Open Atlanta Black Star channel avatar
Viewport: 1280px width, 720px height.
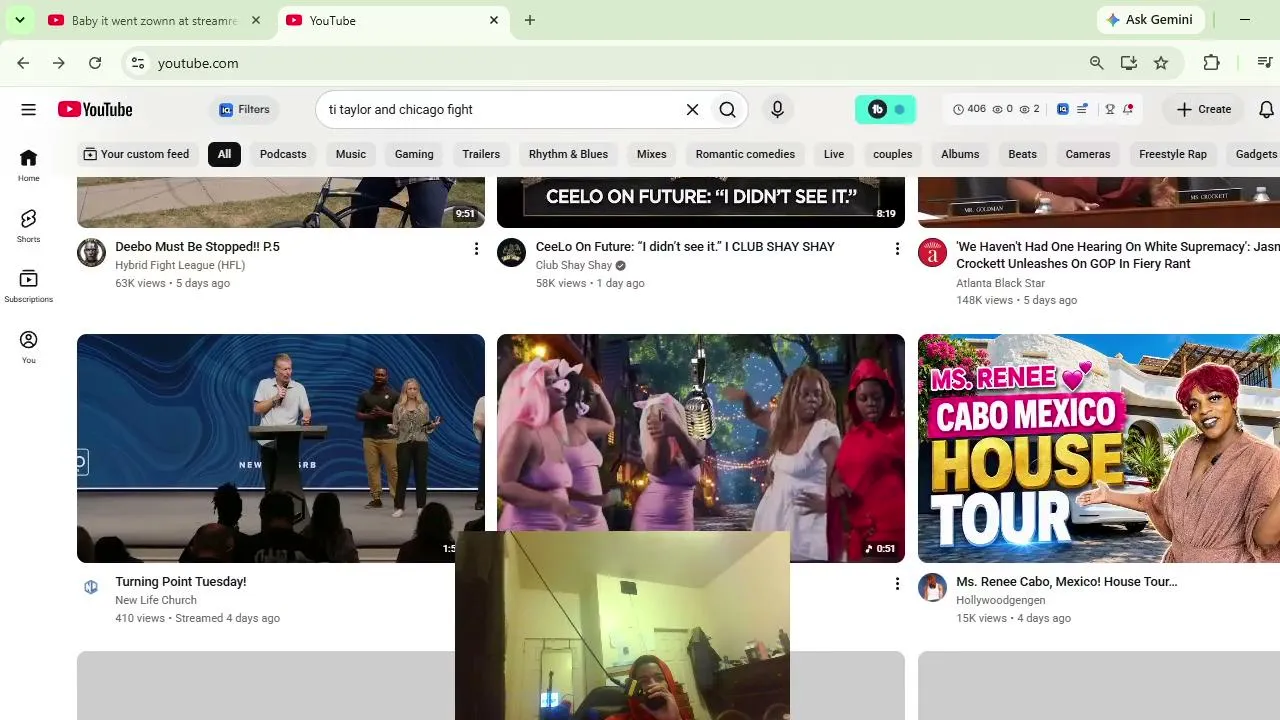tap(932, 252)
